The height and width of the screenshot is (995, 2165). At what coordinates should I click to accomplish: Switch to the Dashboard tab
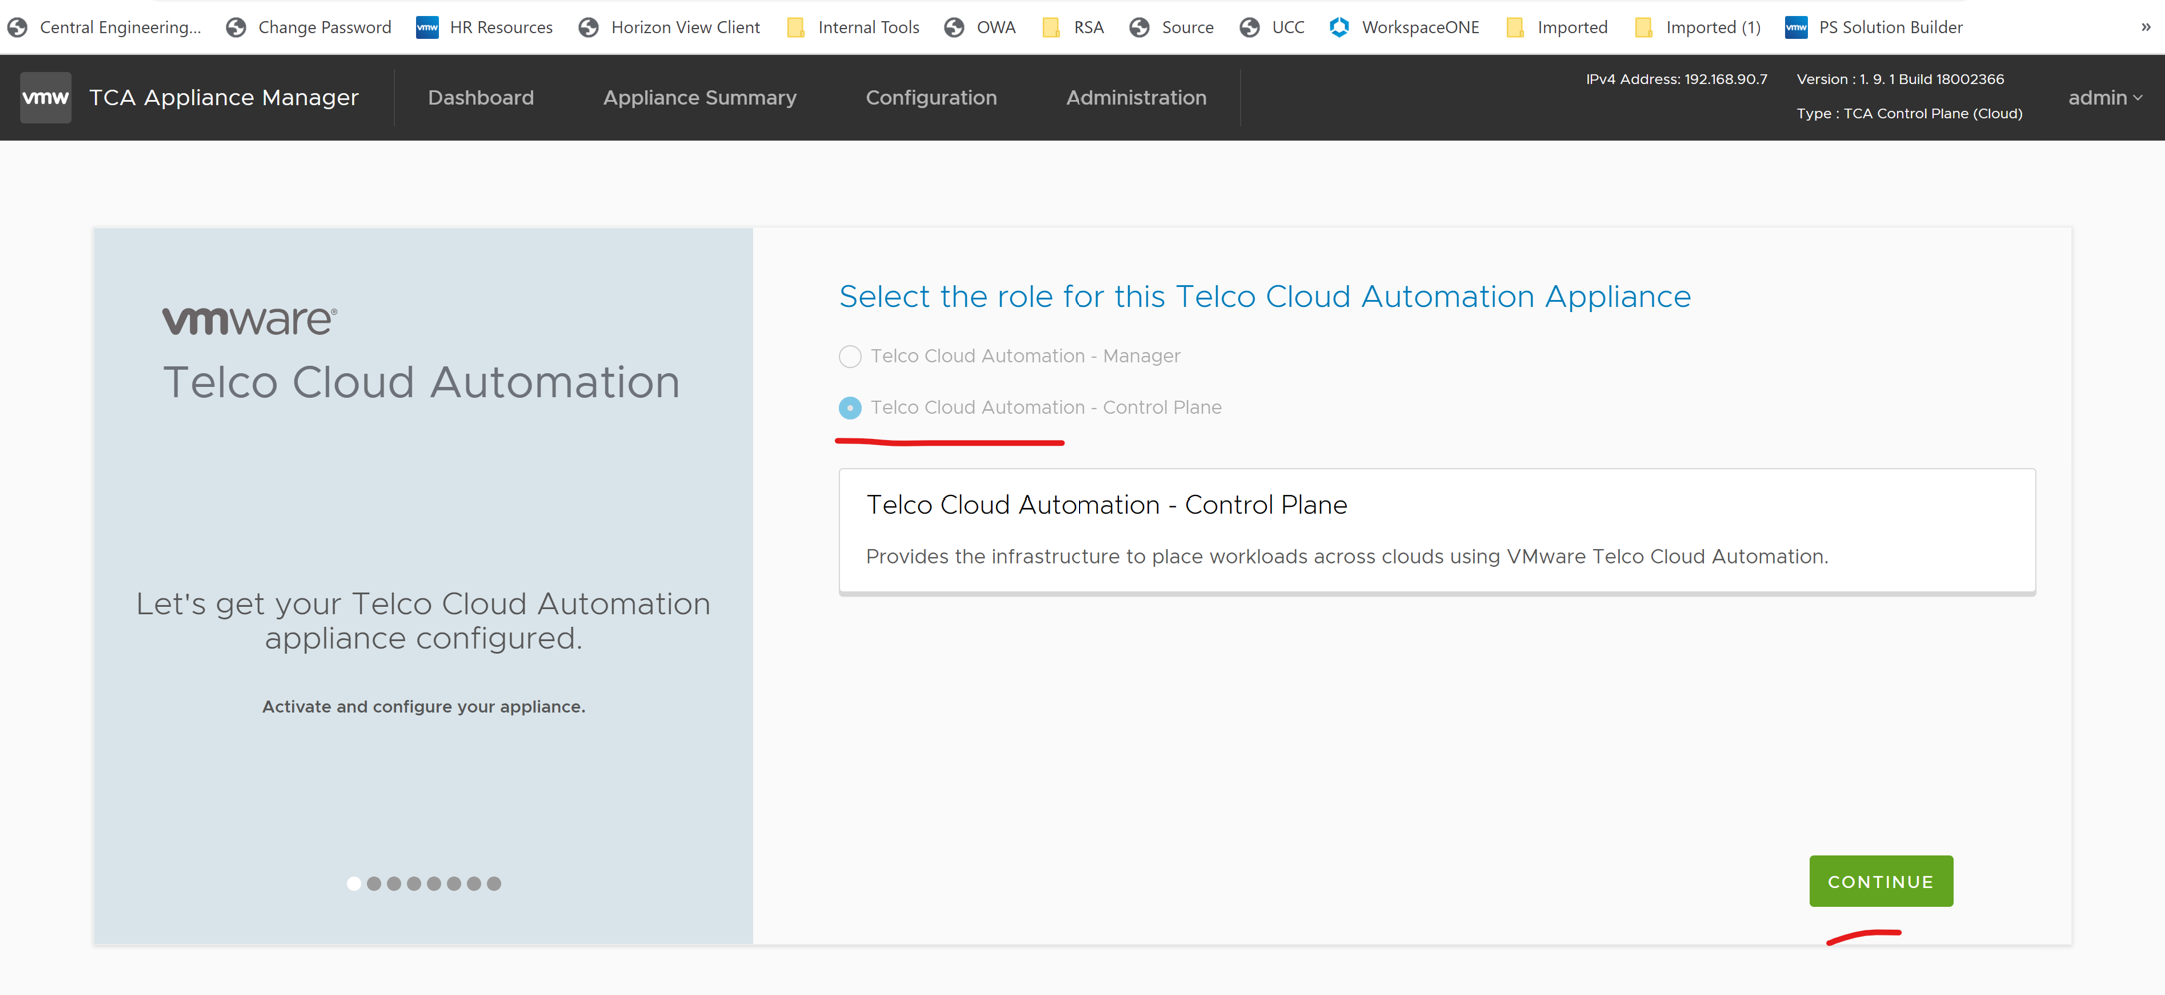pyautogui.click(x=481, y=97)
